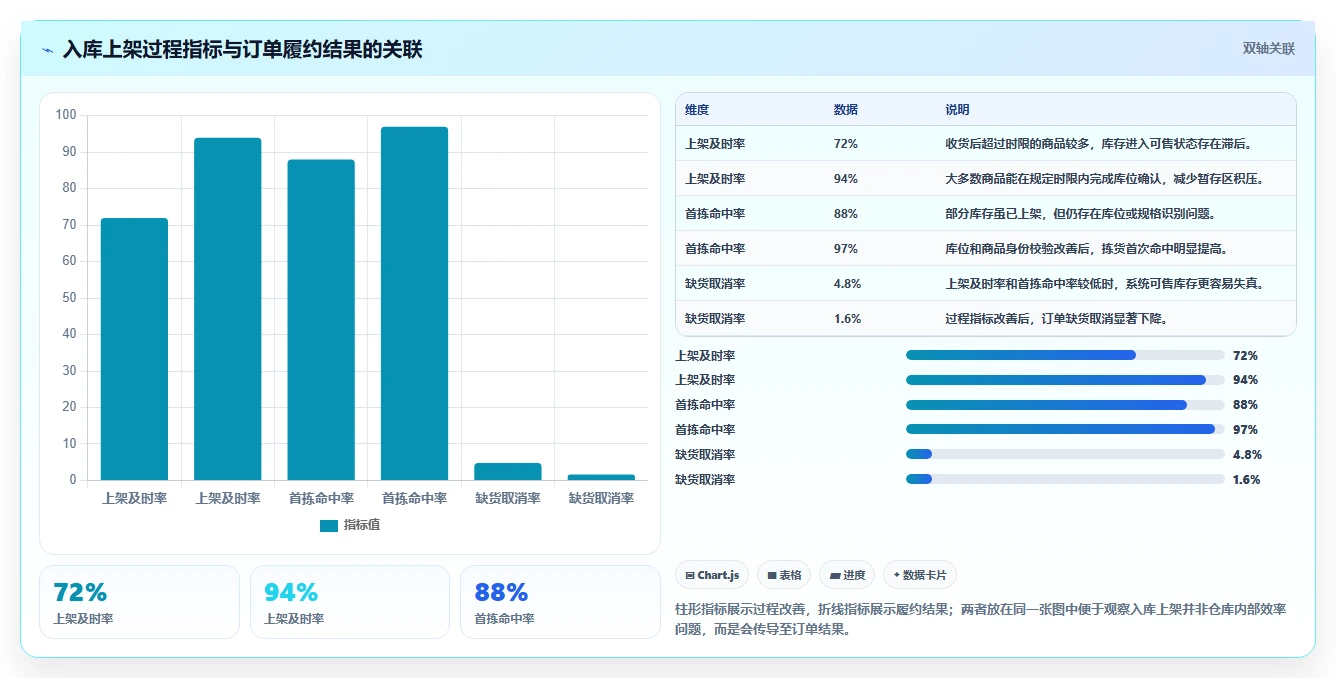Click the 50 label on the y-axis
1336x678 pixels.
click(69, 298)
